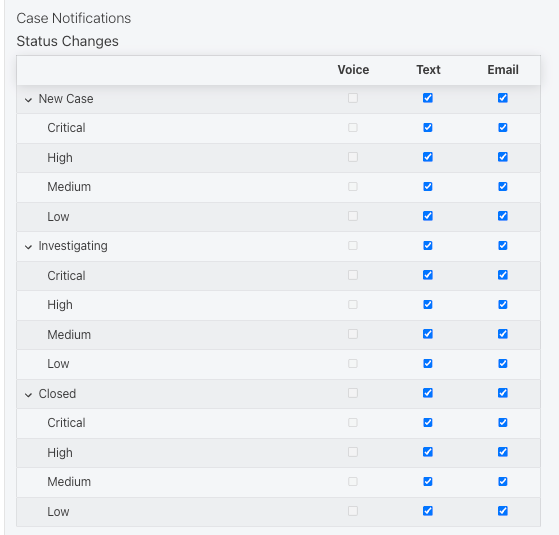This screenshot has width=559, height=535.
Task: Click the Email column header
Action: [x=503, y=70]
